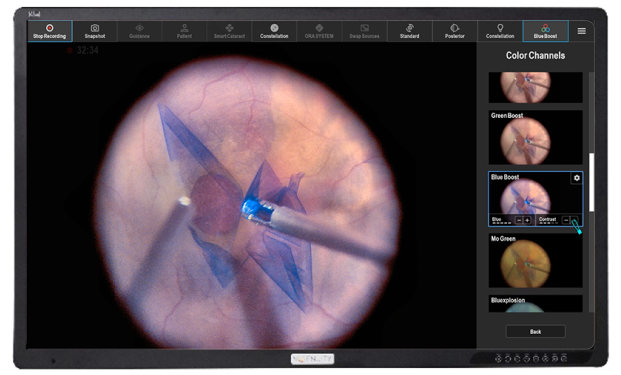Click the Color Channels panel scrollbar
621x375 pixels.
[x=591, y=182]
